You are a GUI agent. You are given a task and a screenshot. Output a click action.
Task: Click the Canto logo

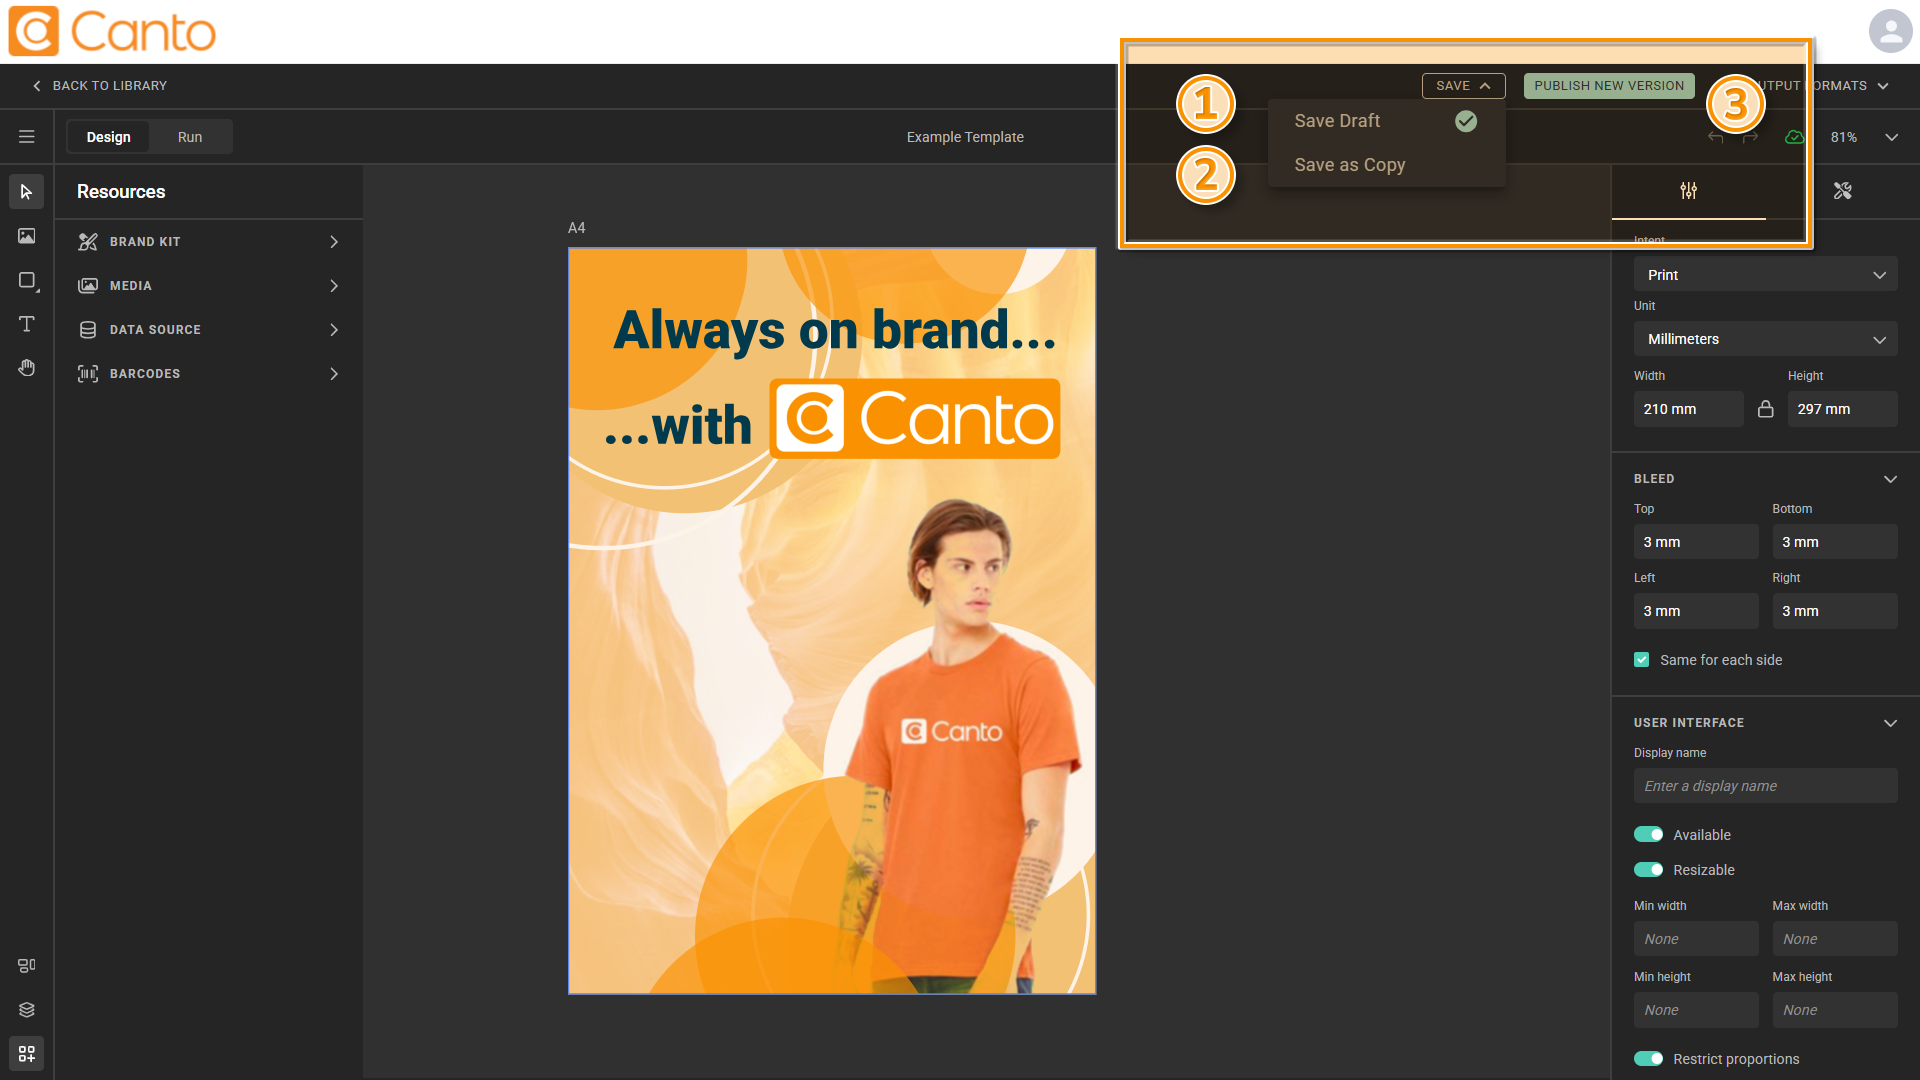click(112, 31)
